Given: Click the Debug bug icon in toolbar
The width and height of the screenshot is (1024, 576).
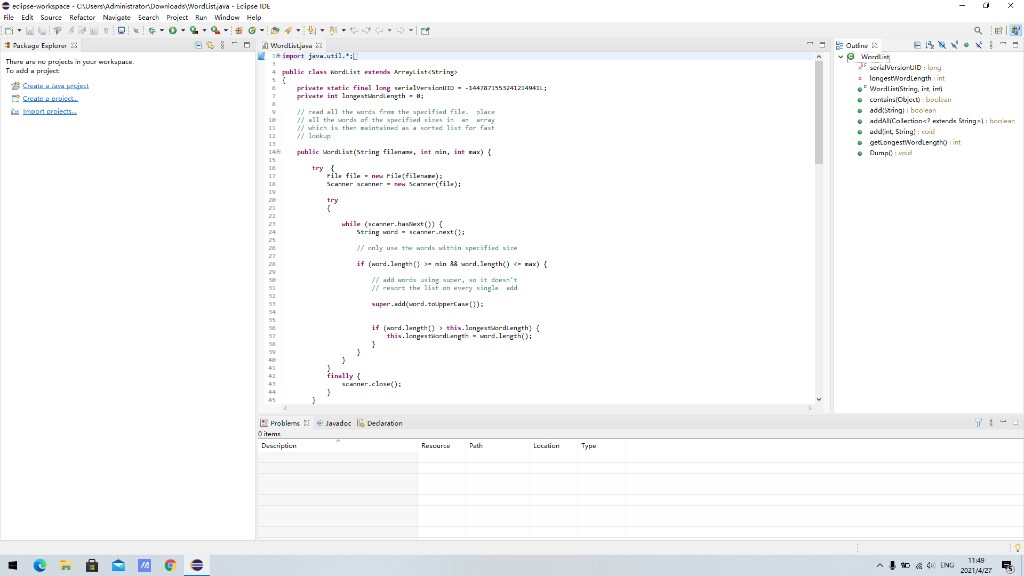Looking at the screenshot, I should [x=154, y=30].
